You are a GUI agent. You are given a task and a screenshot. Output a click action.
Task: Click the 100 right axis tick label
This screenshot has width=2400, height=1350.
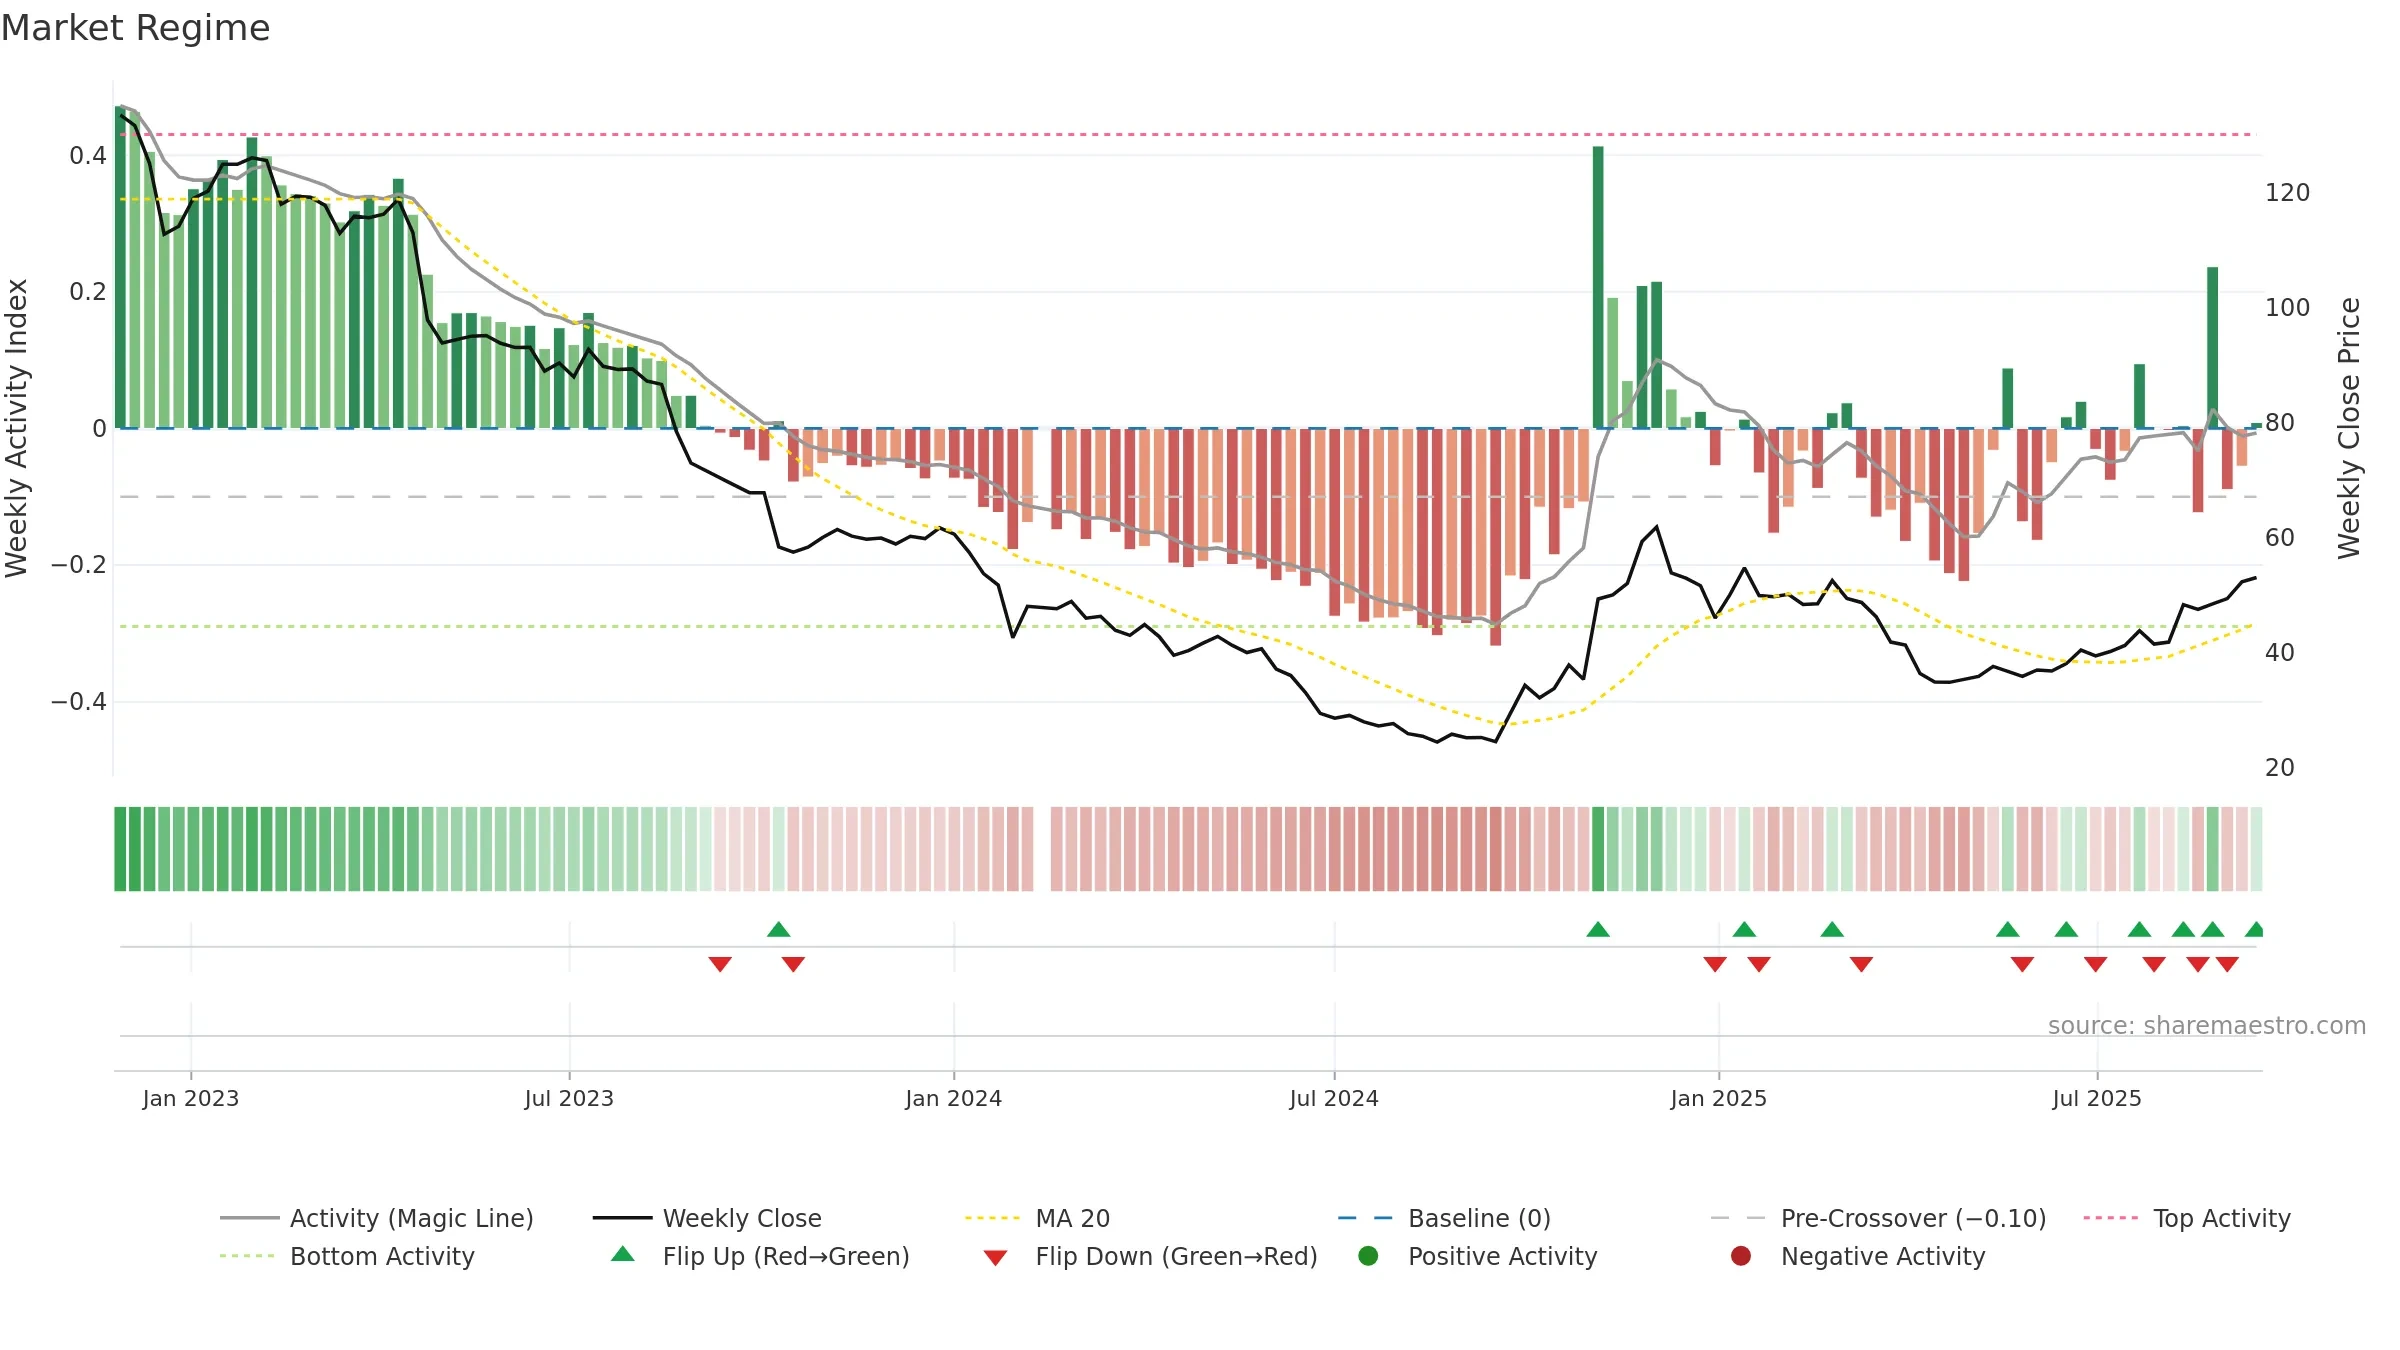(x=2288, y=307)
